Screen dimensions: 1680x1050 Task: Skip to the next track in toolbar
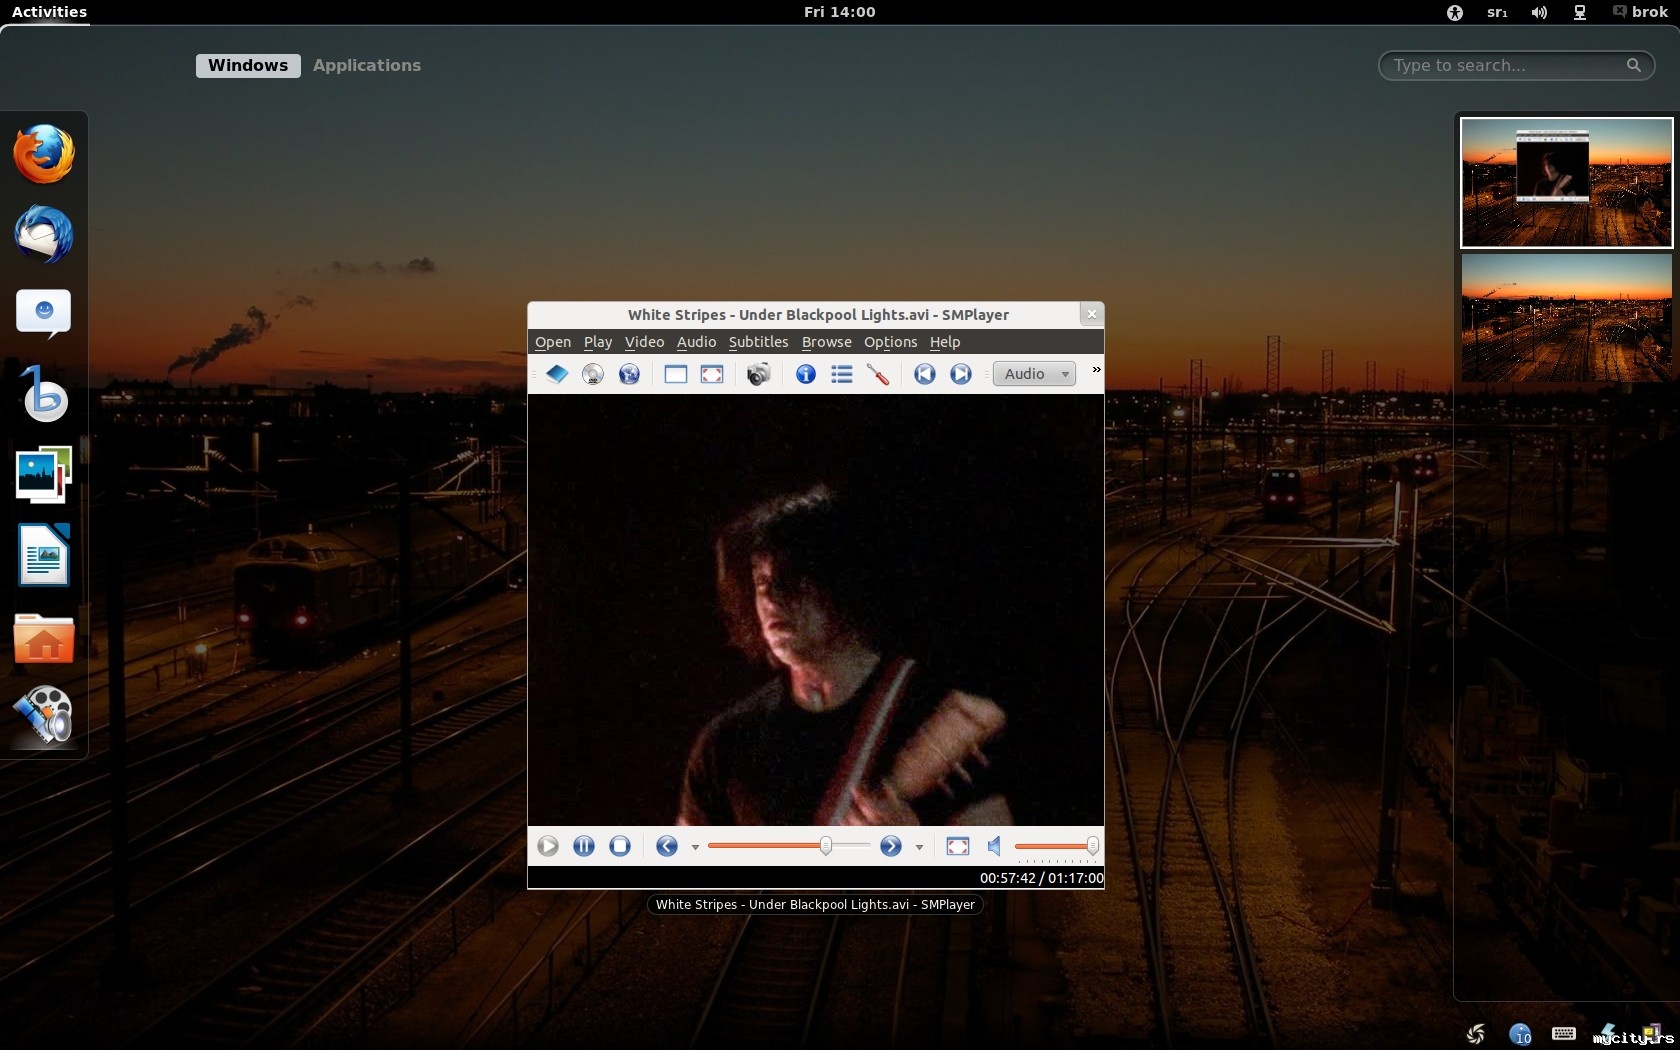coord(961,374)
